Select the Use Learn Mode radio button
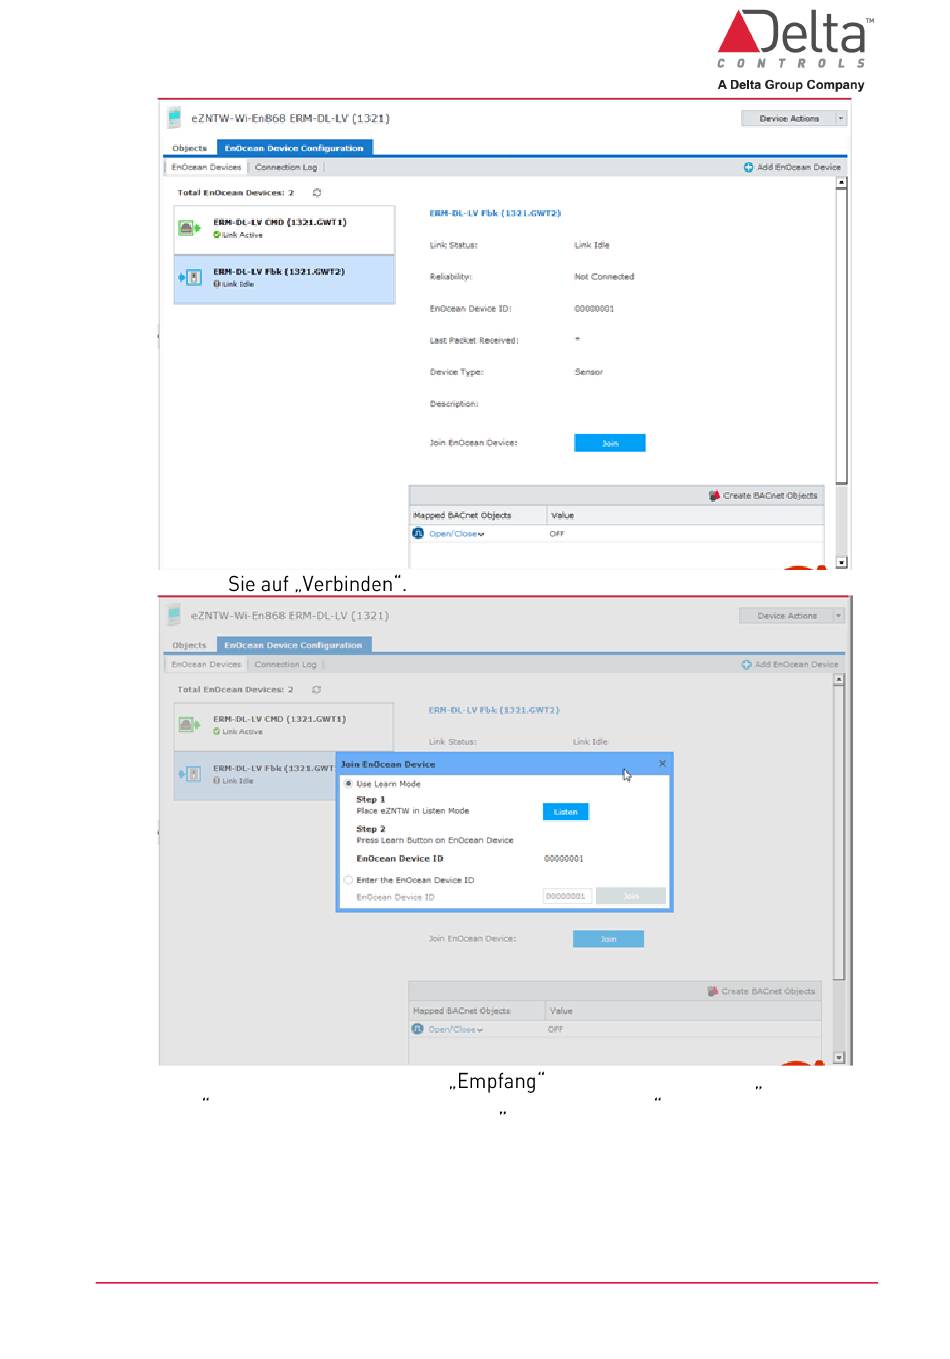This screenshot has height=1359, width=950. 348,784
